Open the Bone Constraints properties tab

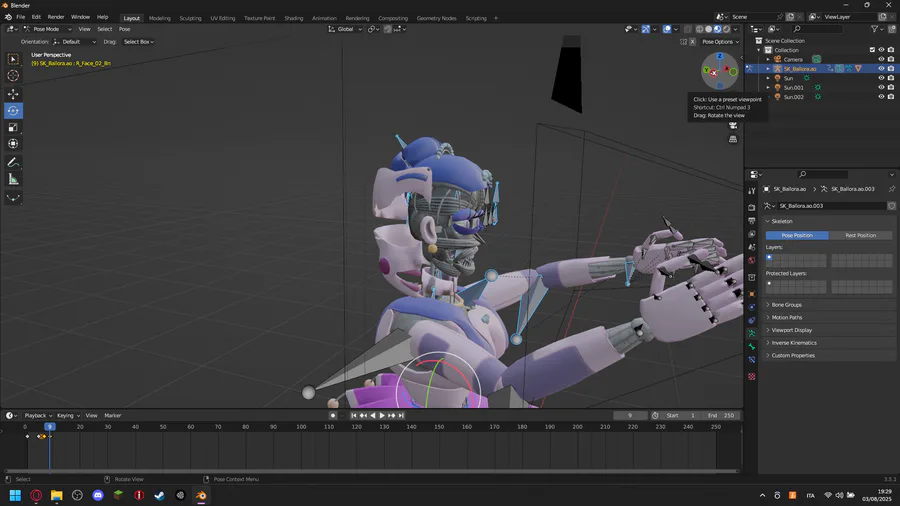point(752,360)
